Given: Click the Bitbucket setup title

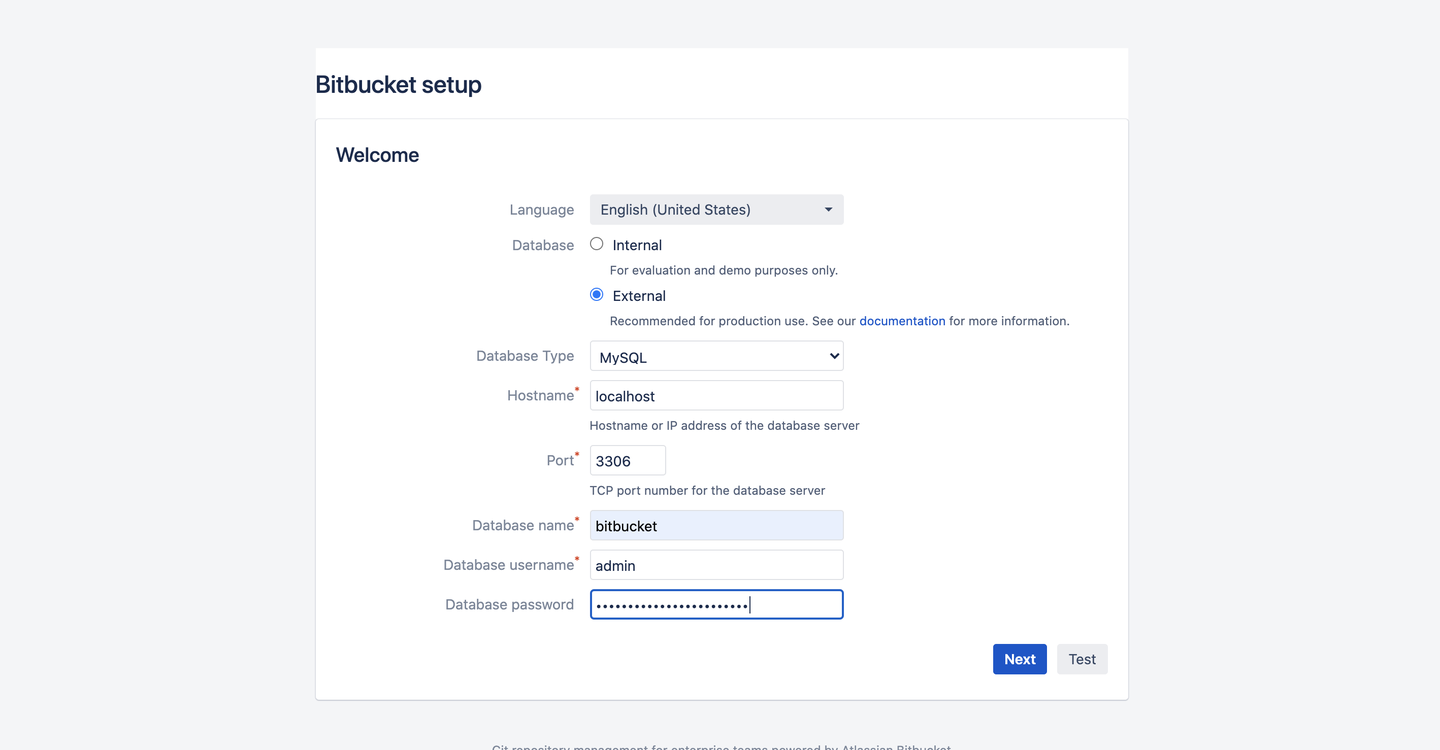Looking at the screenshot, I should pyautogui.click(x=398, y=85).
